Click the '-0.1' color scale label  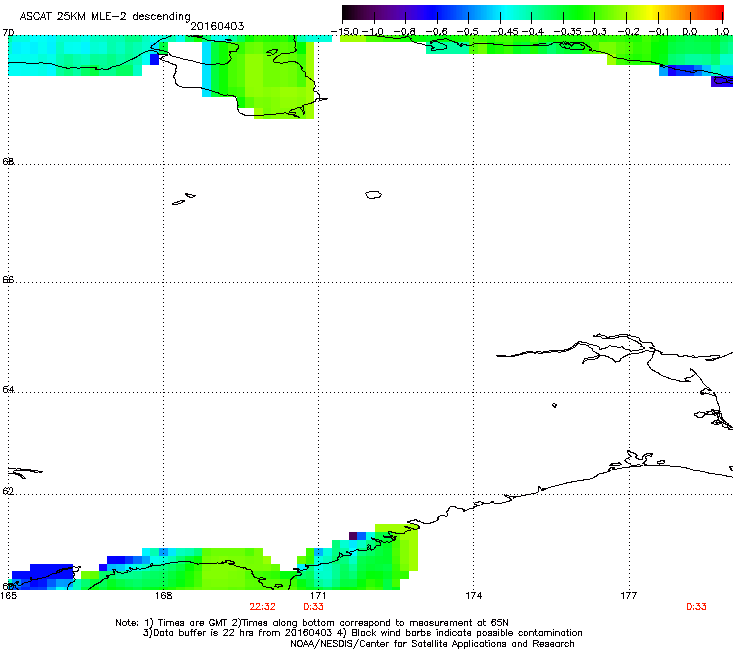(659, 32)
